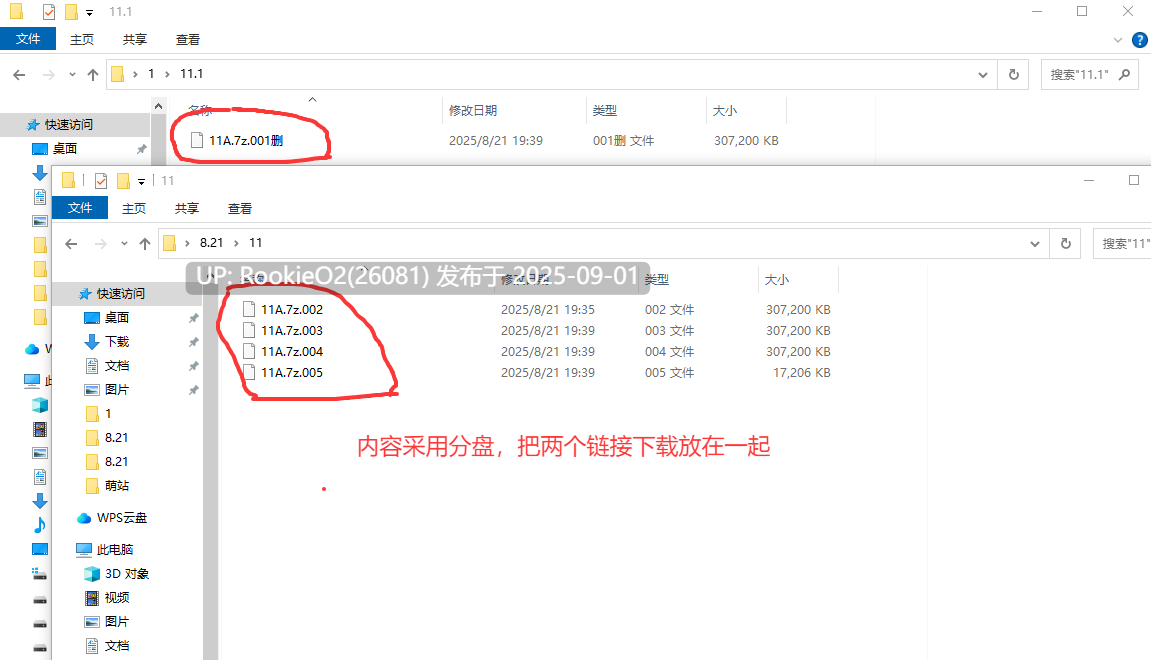Open the 主页 tab in window 11
Image resolution: width=1151 pixels, height=660 pixels.
point(134,208)
